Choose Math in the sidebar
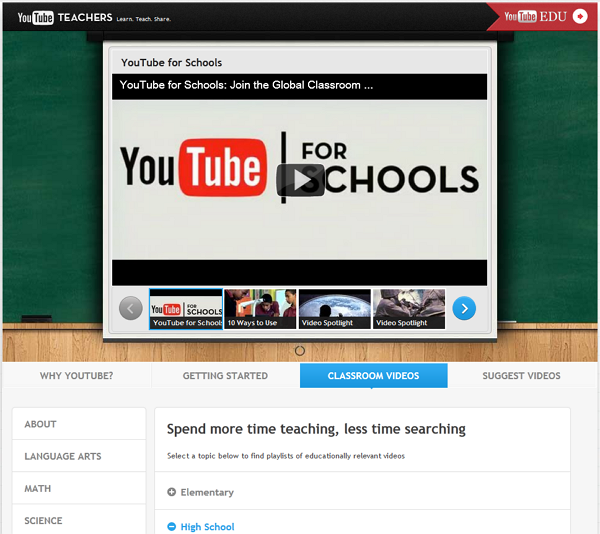 [x=79, y=488]
